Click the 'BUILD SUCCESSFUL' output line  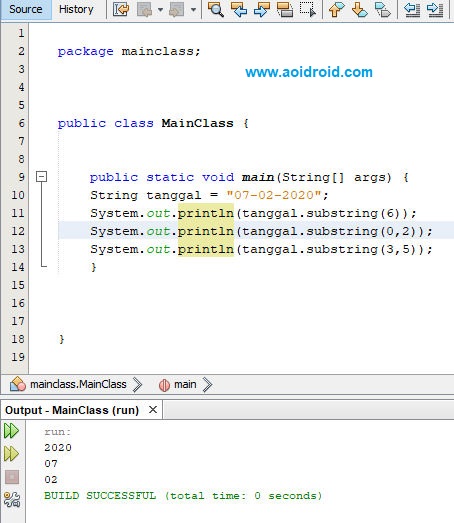(x=183, y=496)
